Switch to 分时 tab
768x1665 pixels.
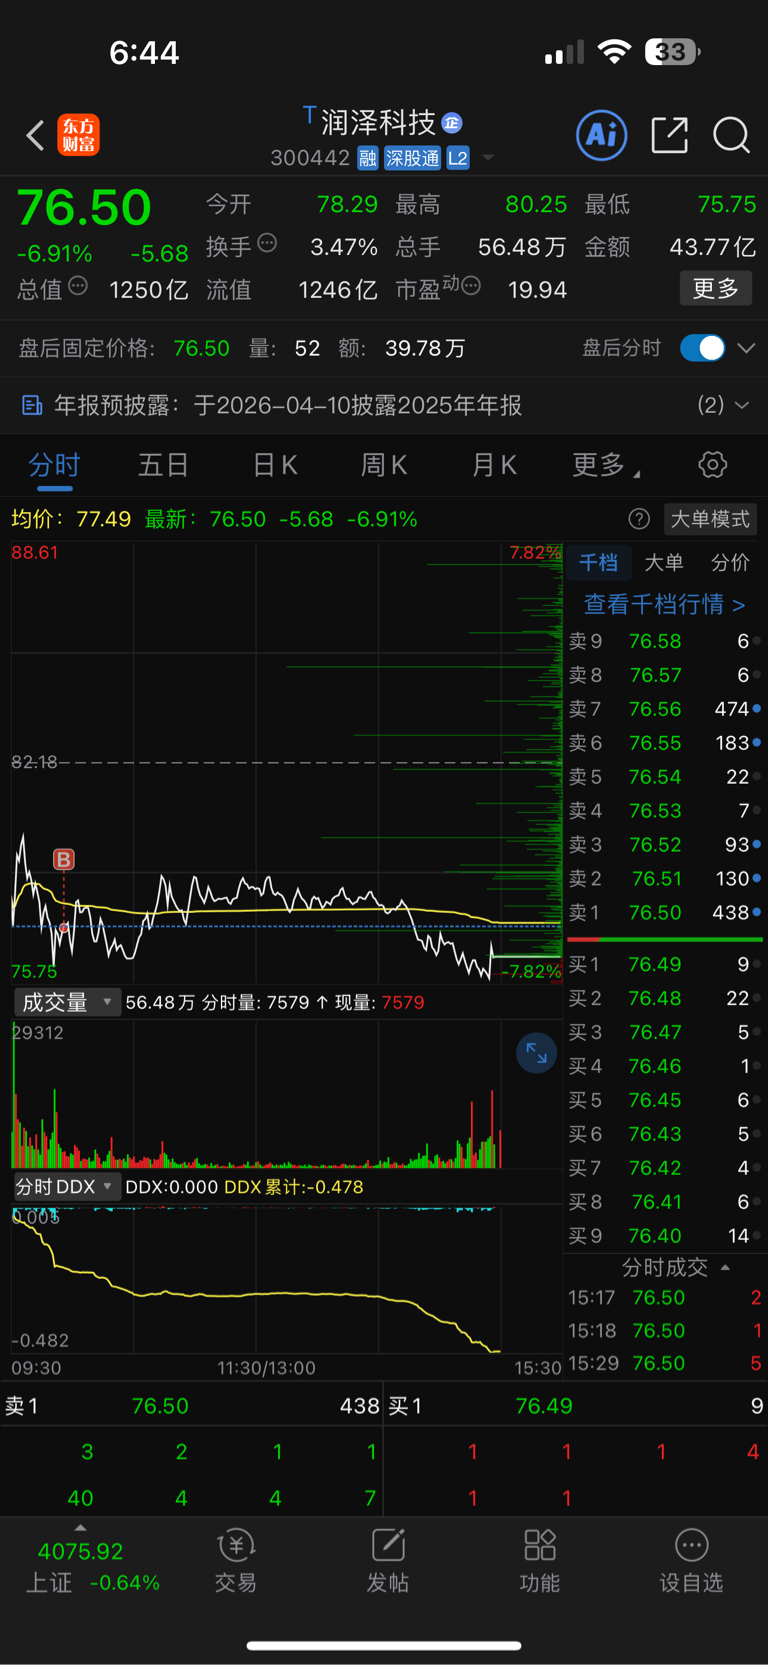pos(54,465)
